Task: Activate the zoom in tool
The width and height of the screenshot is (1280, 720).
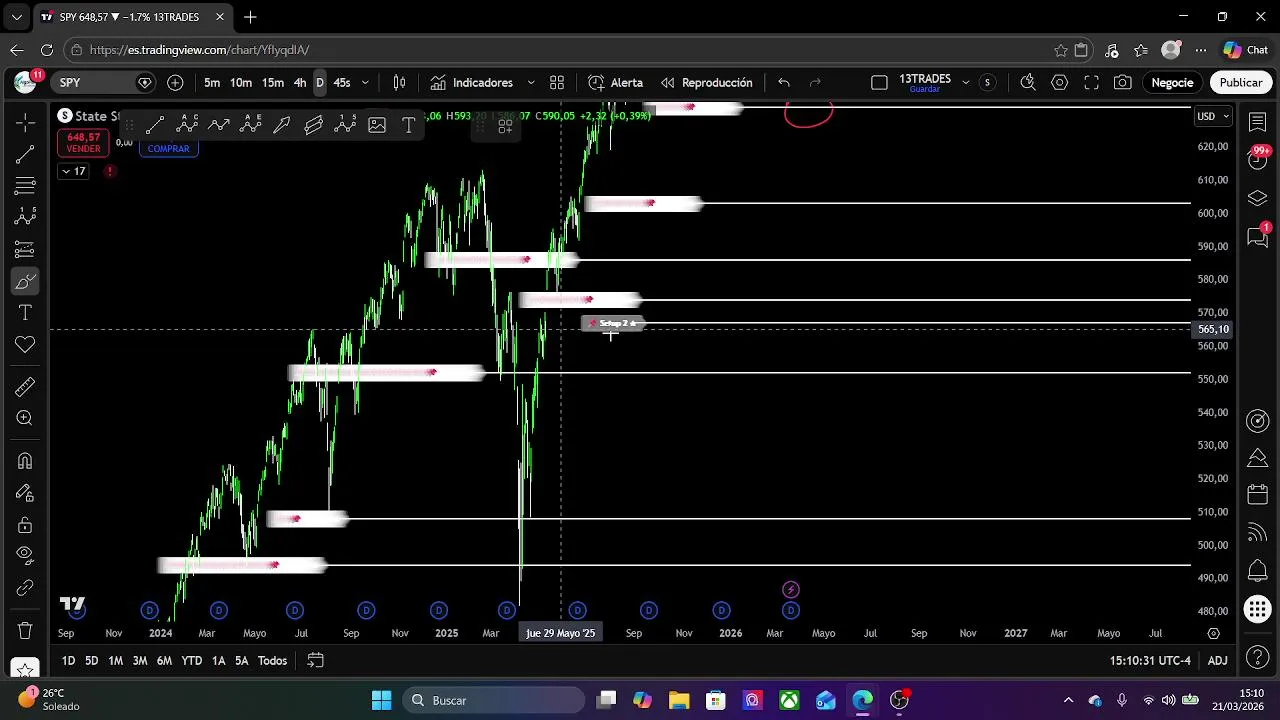Action: pos(25,418)
